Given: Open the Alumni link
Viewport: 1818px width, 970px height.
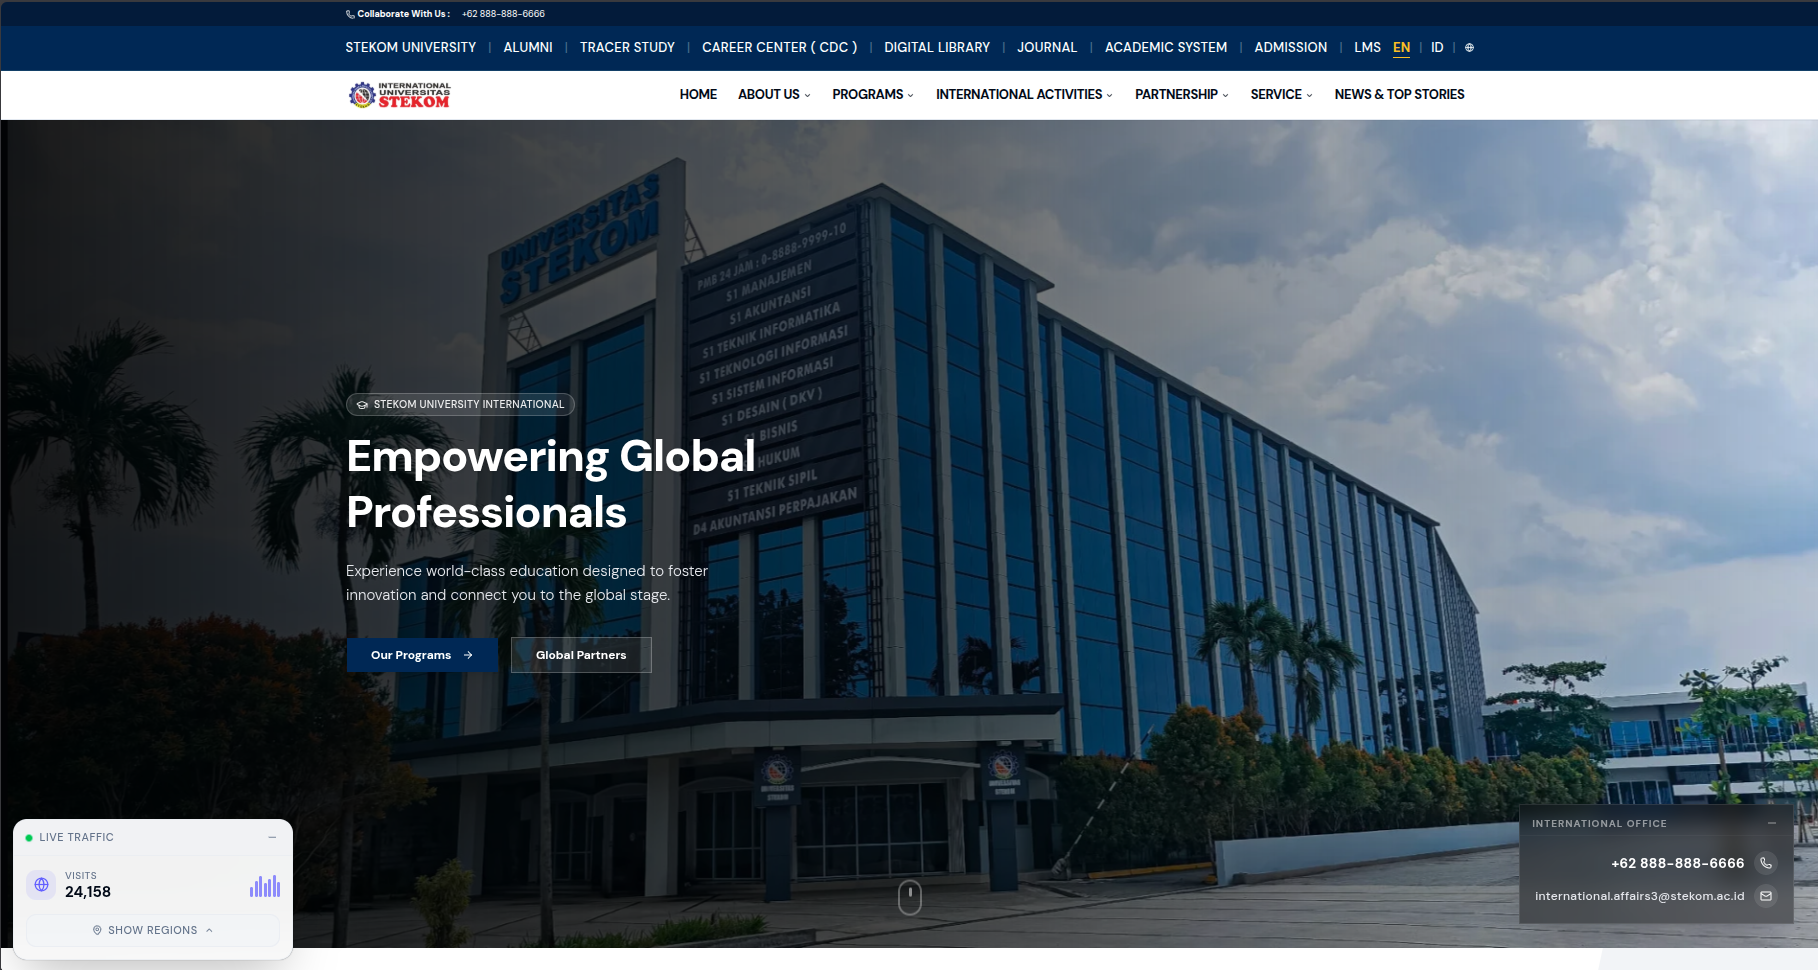Looking at the screenshot, I should pos(528,47).
